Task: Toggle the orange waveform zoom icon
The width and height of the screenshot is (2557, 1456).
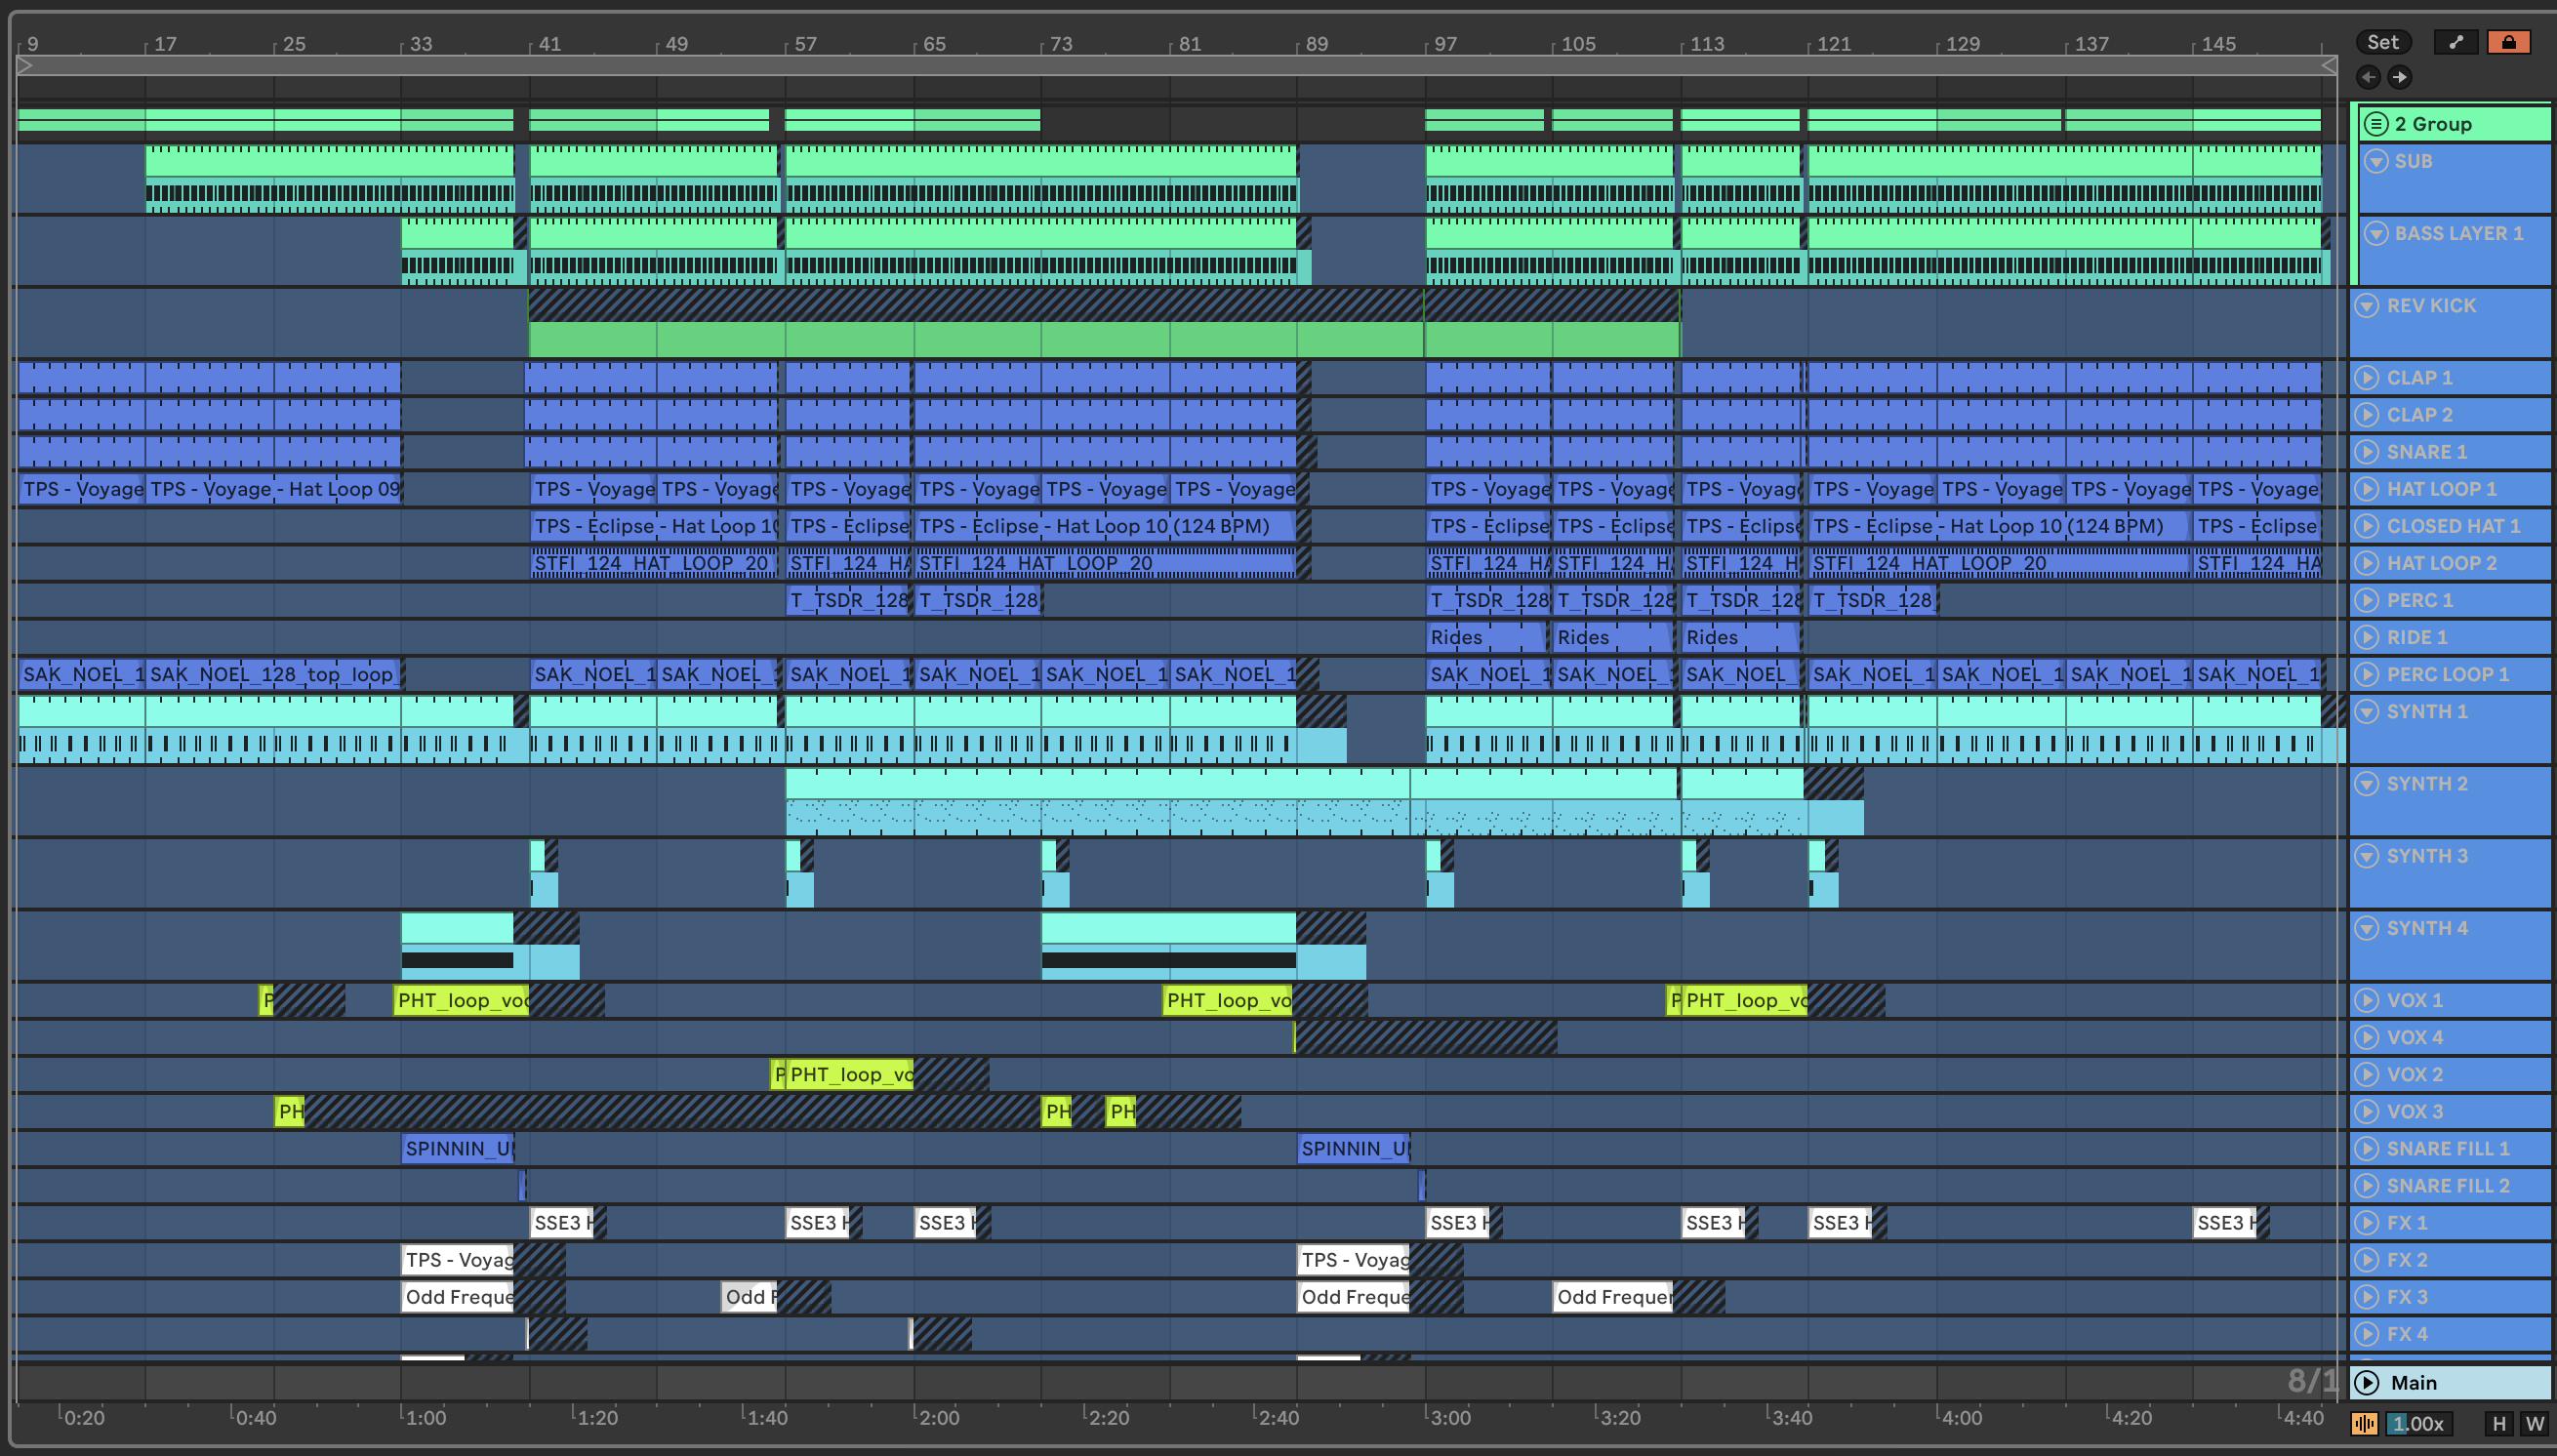Action: (2364, 1423)
